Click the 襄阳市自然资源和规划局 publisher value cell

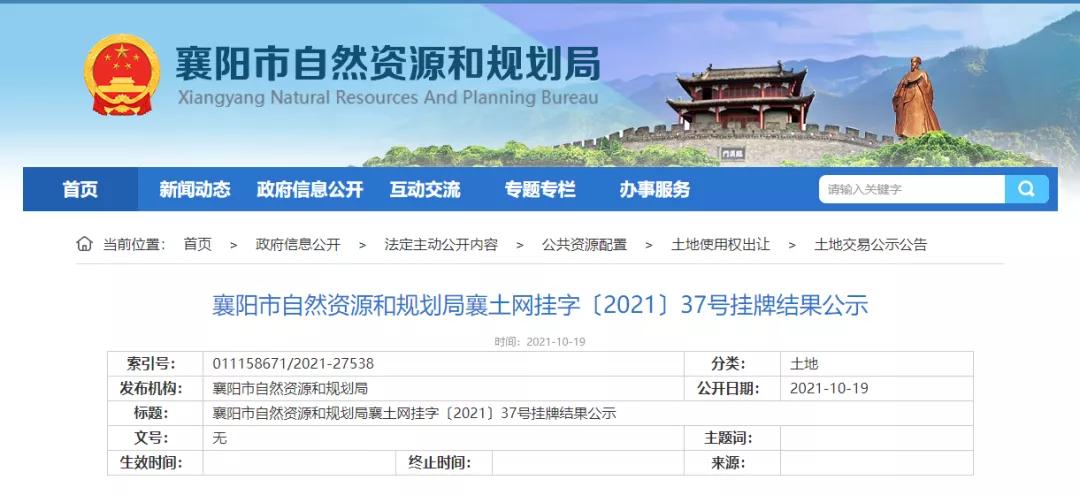444,388
